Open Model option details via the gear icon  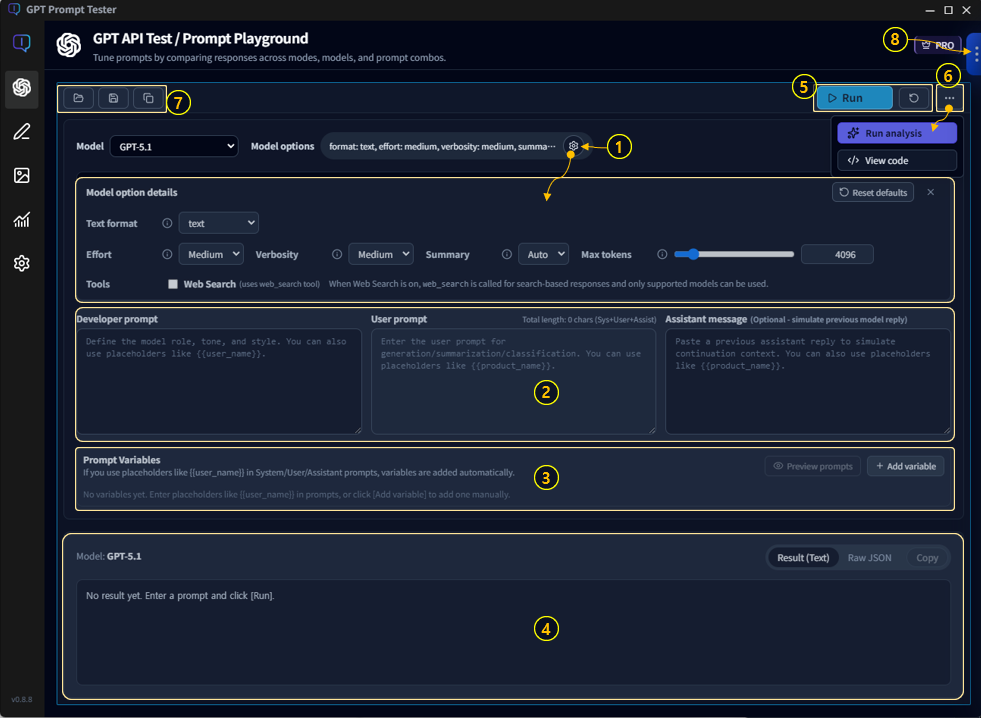point(573,146)
